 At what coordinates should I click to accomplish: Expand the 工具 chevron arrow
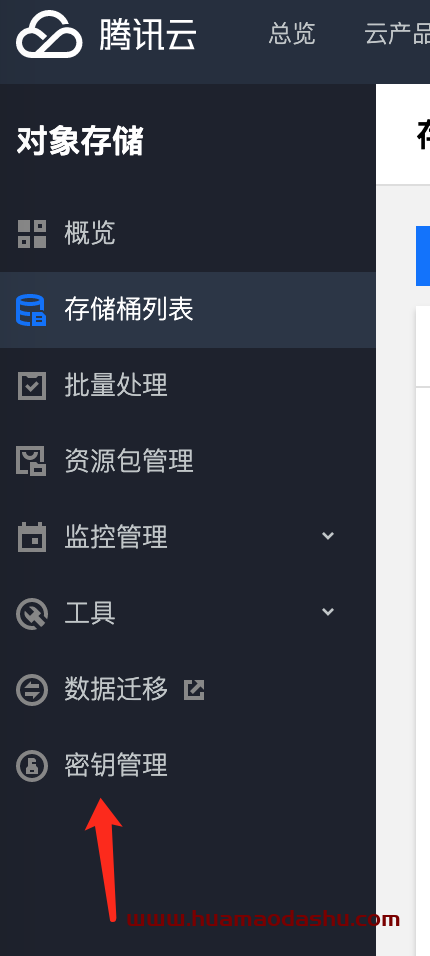pyautogui.click(x=328, y=612)
